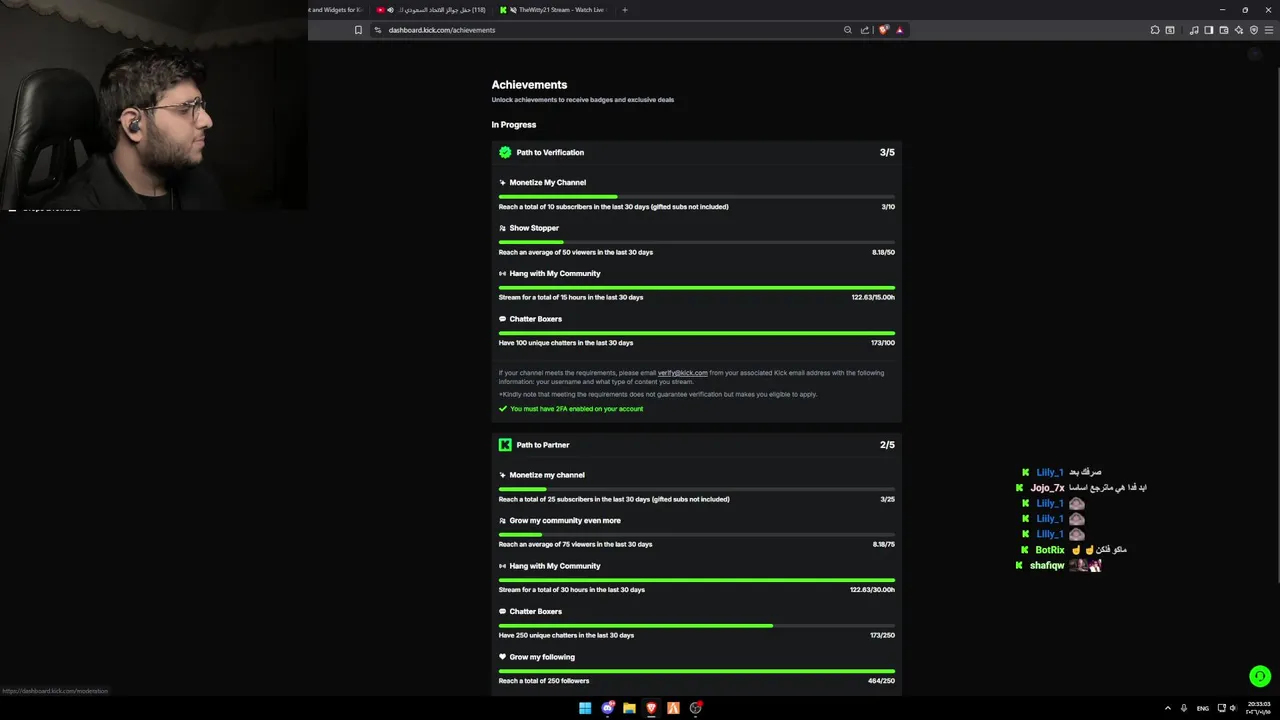Open Discord from the taskbar
This screenshot has height=720, width=1280.
(608, 708)
